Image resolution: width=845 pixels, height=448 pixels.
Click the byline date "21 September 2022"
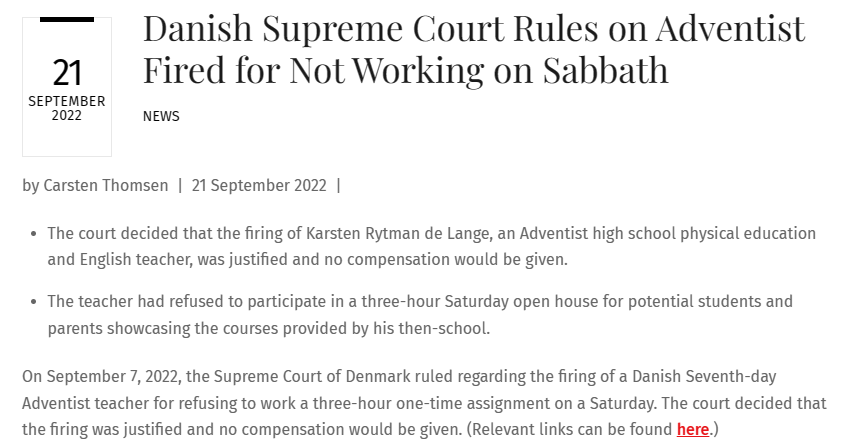[259, 185]
